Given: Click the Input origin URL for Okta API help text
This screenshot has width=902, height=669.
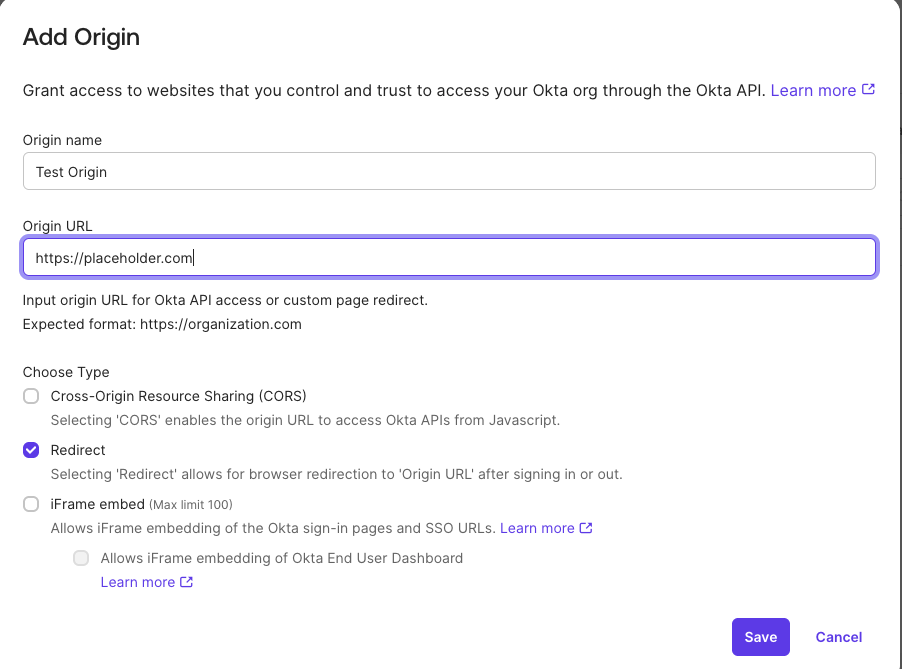Looking at the screenshot, I should point(225,300).
